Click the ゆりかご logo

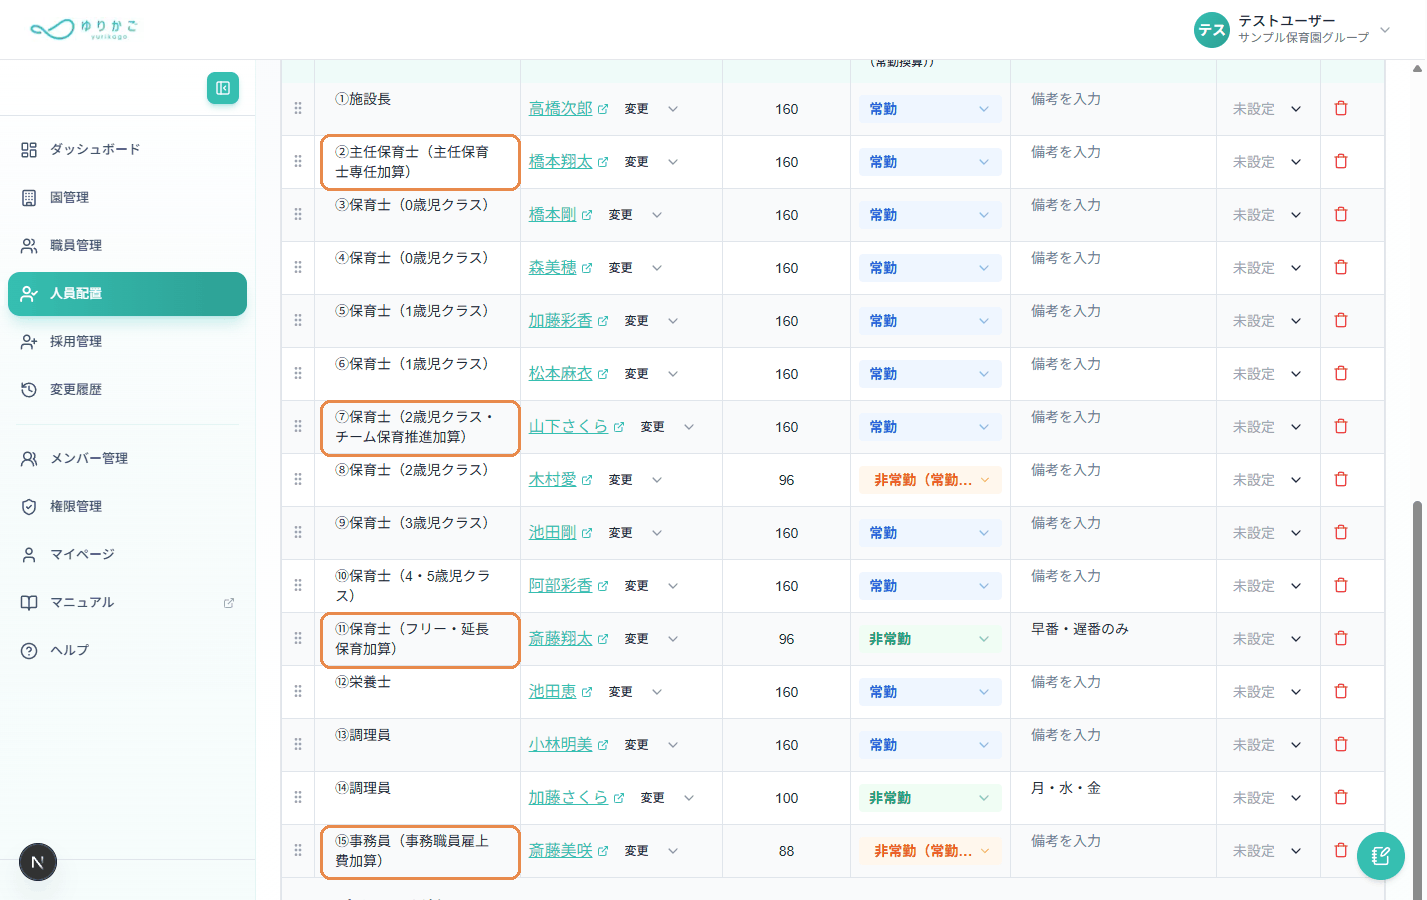(x=84, y=29)
